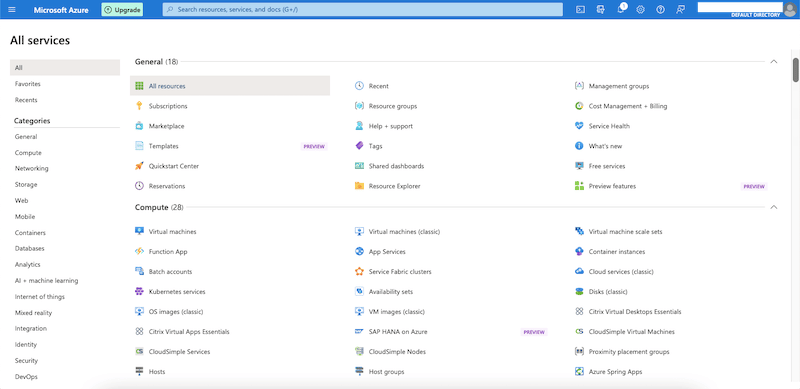
Task: Click the Marketplace bag icon
Action: tap(139, 126)
